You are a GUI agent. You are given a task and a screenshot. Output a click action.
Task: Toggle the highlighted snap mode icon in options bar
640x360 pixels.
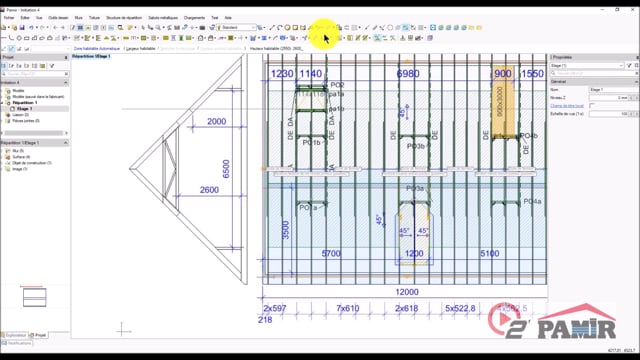coord(11,49)
